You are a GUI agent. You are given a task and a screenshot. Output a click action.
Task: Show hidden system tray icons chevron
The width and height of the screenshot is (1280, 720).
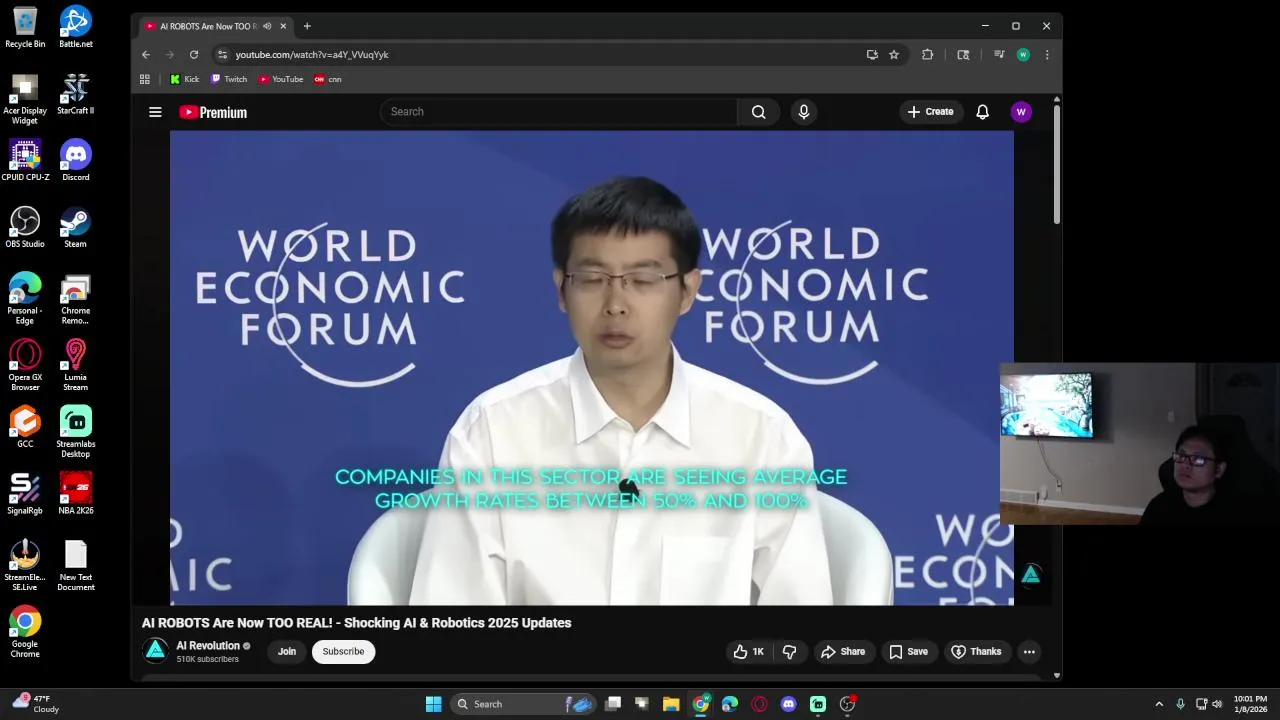(x=1159, y=704)
